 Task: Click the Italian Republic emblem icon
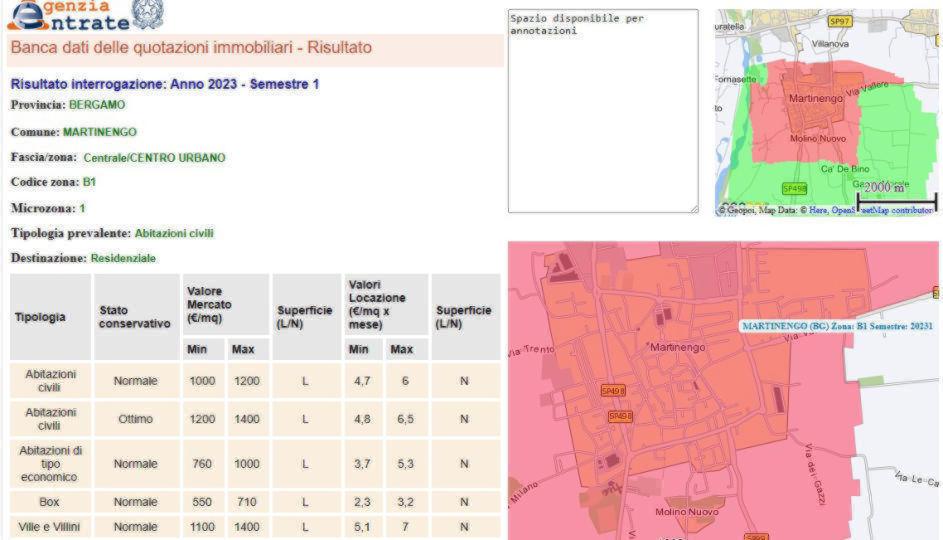pos(147,14)
